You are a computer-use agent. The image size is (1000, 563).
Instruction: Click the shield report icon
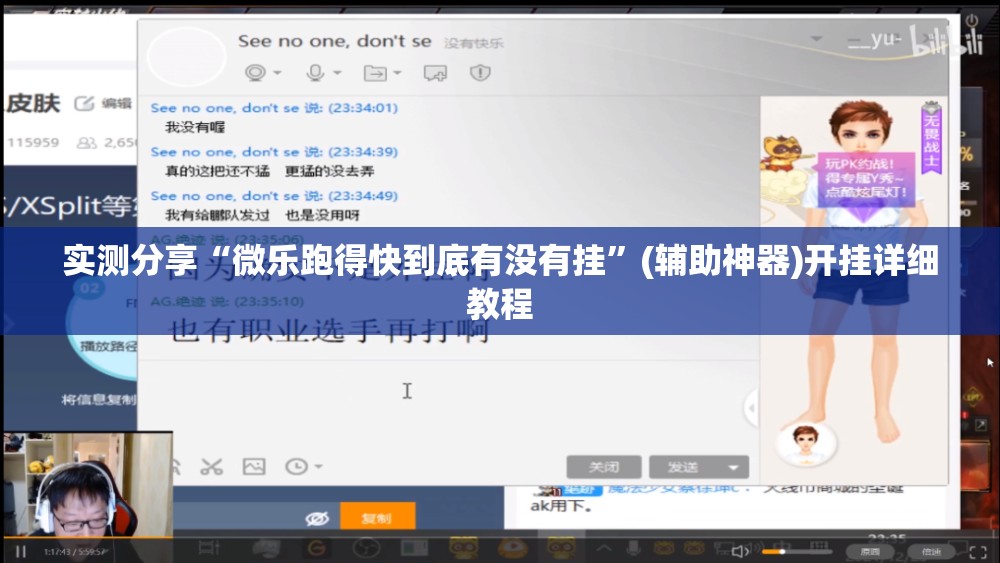click(480, 73)
